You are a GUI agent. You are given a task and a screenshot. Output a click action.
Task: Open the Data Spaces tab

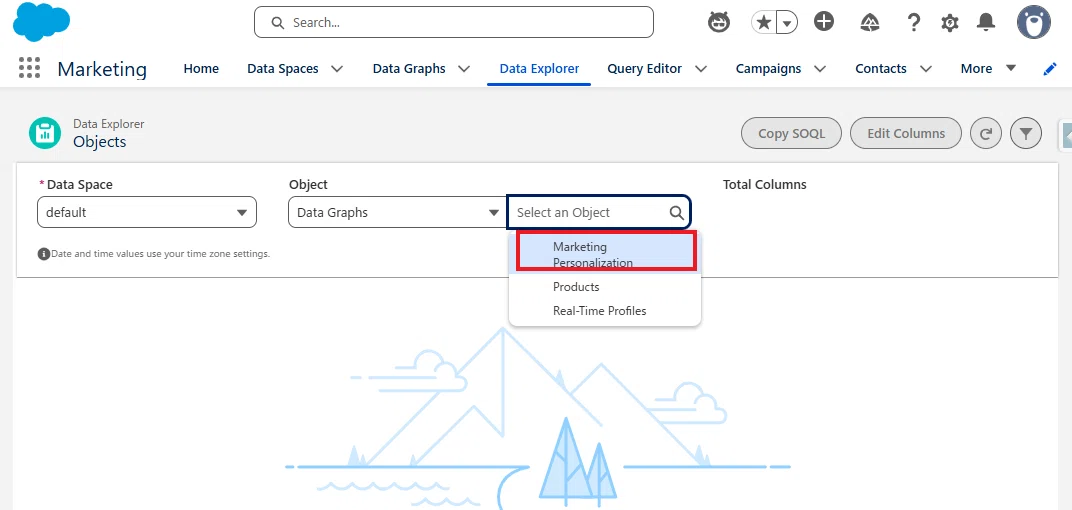[282, 68]
